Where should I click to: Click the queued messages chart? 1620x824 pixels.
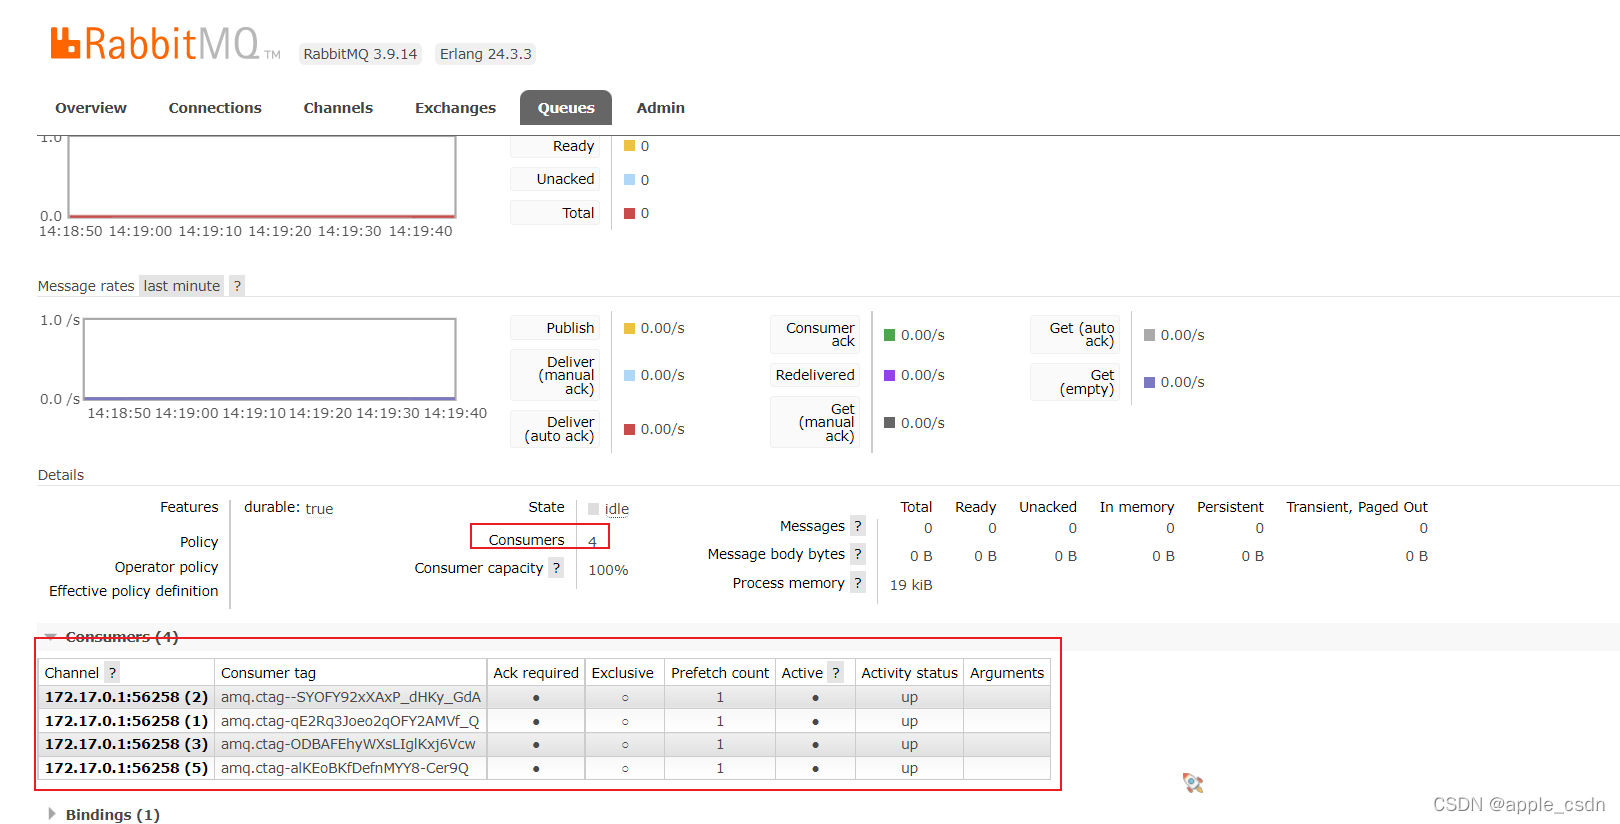tap(262, 177)
